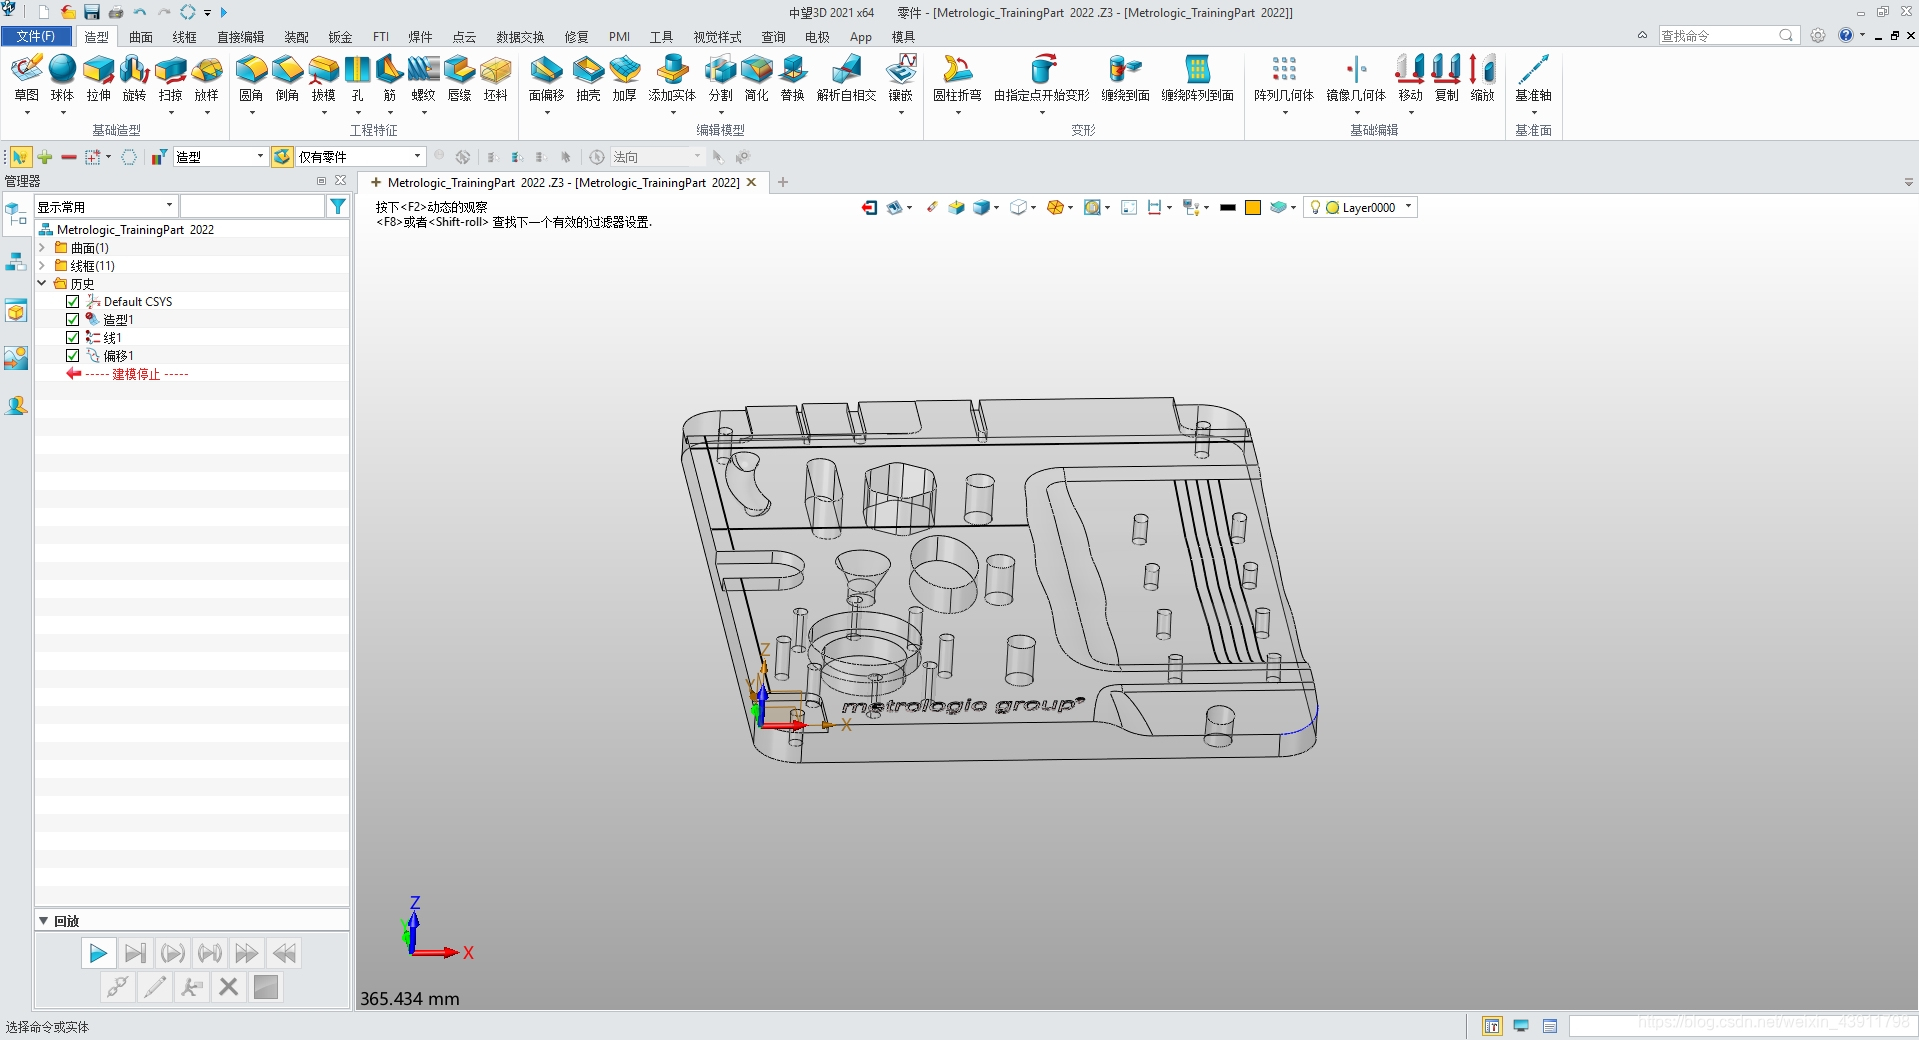This screenshot has width=1919, height=1040.
Task: Toggle the 偏移1 feature checkbox
Action: [72, 355]
